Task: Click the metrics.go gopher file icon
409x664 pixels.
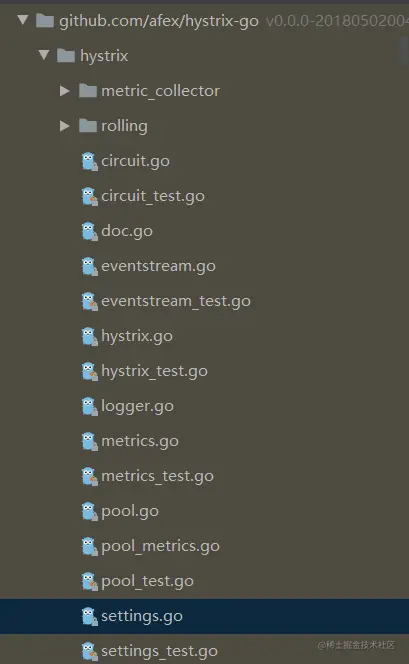Action: coord(89,441)
